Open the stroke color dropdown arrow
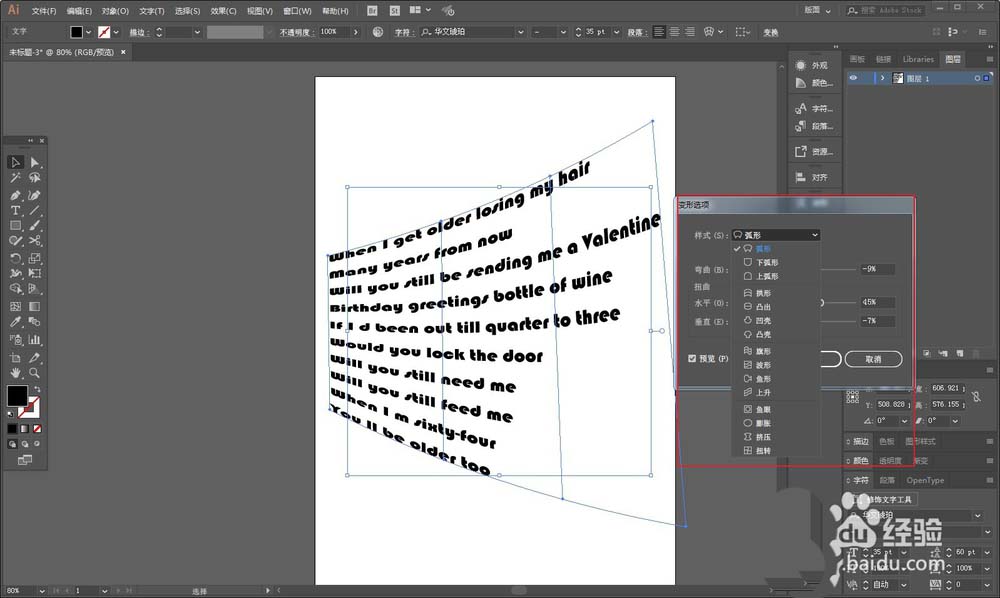 (116, 32)
